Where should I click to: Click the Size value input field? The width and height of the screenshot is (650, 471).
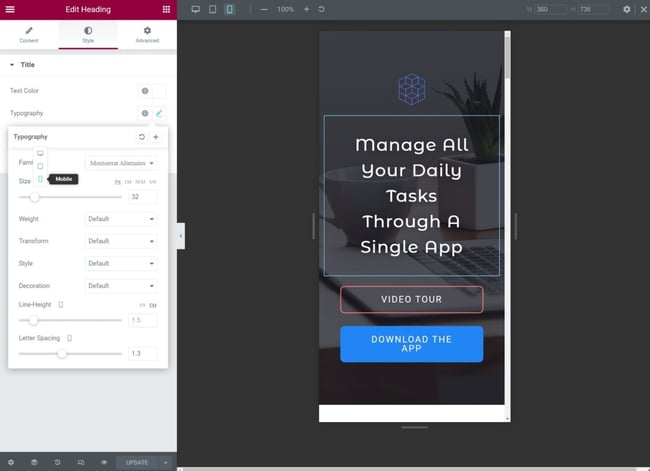pos(142,197)
